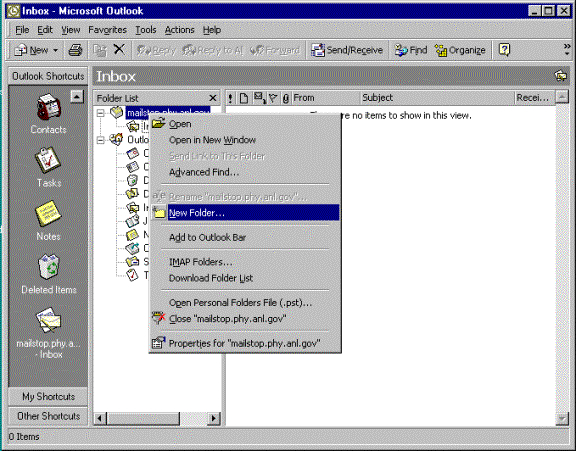Viewport: 576px width, 451px height.
Task: Click Folder List scroll left arrow
Action: click(x=100, y=418)
